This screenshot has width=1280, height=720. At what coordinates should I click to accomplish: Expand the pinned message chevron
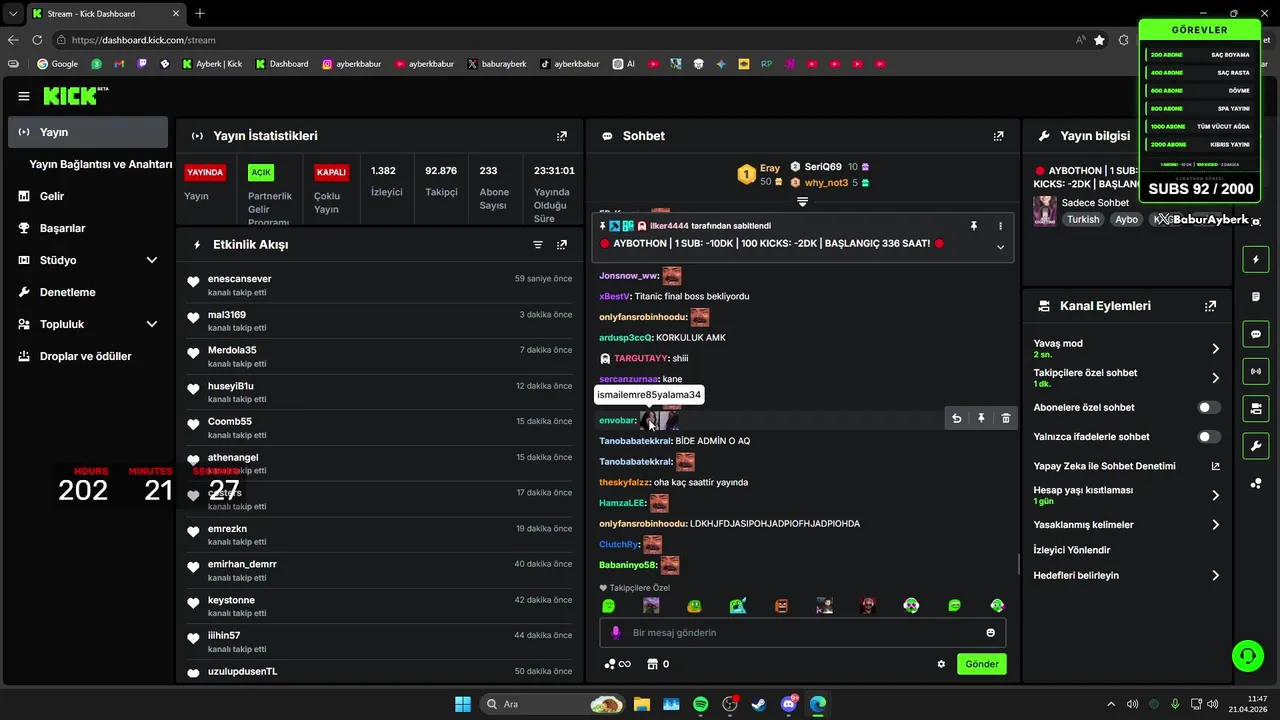(x=1001, y=247)
